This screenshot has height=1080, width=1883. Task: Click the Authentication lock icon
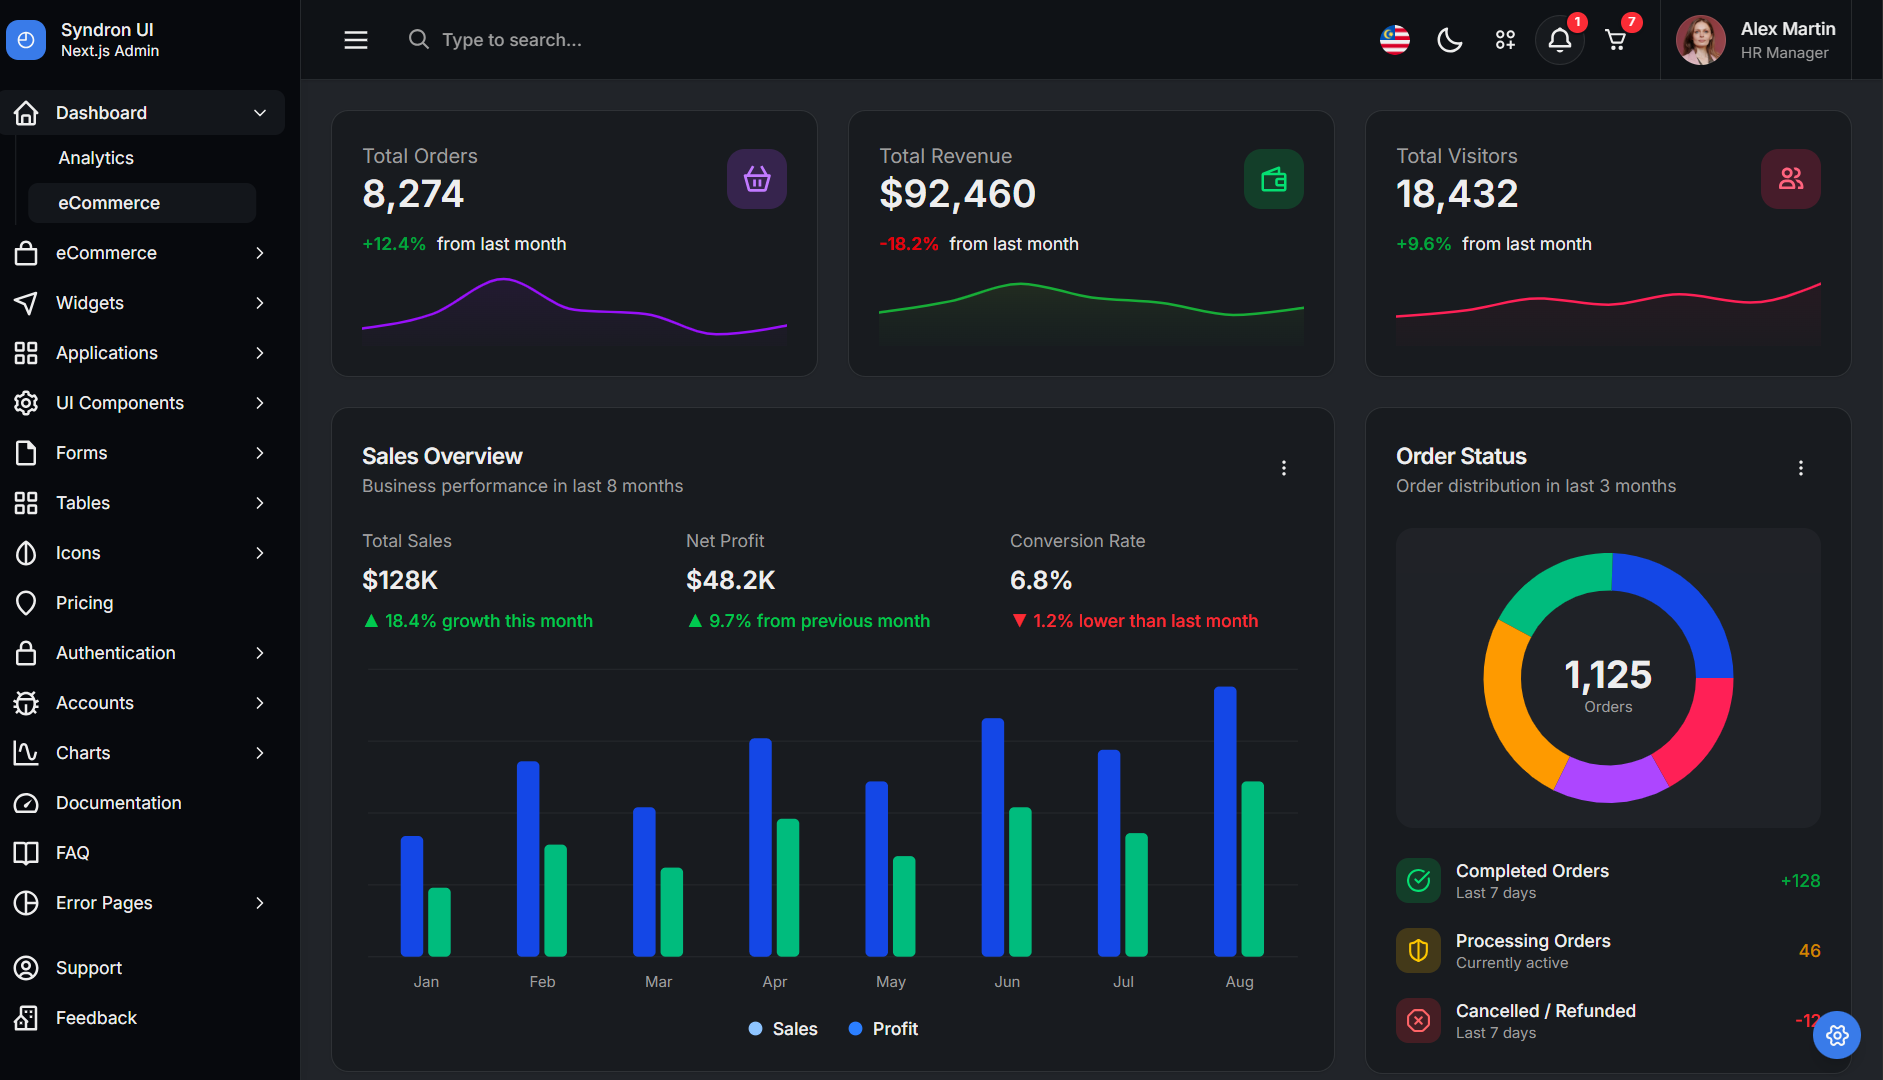pos(26,653)
